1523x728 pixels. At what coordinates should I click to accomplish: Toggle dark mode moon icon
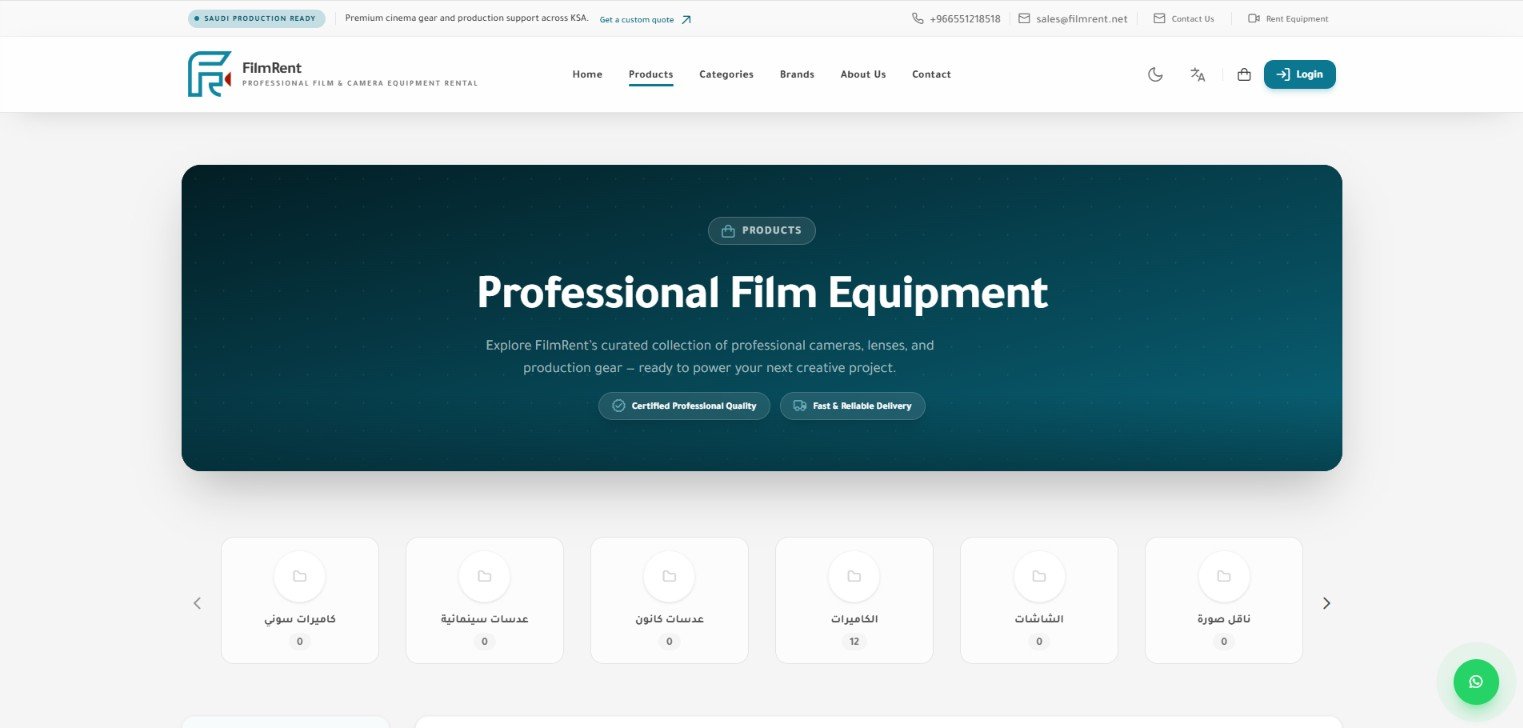point(1155,74)
